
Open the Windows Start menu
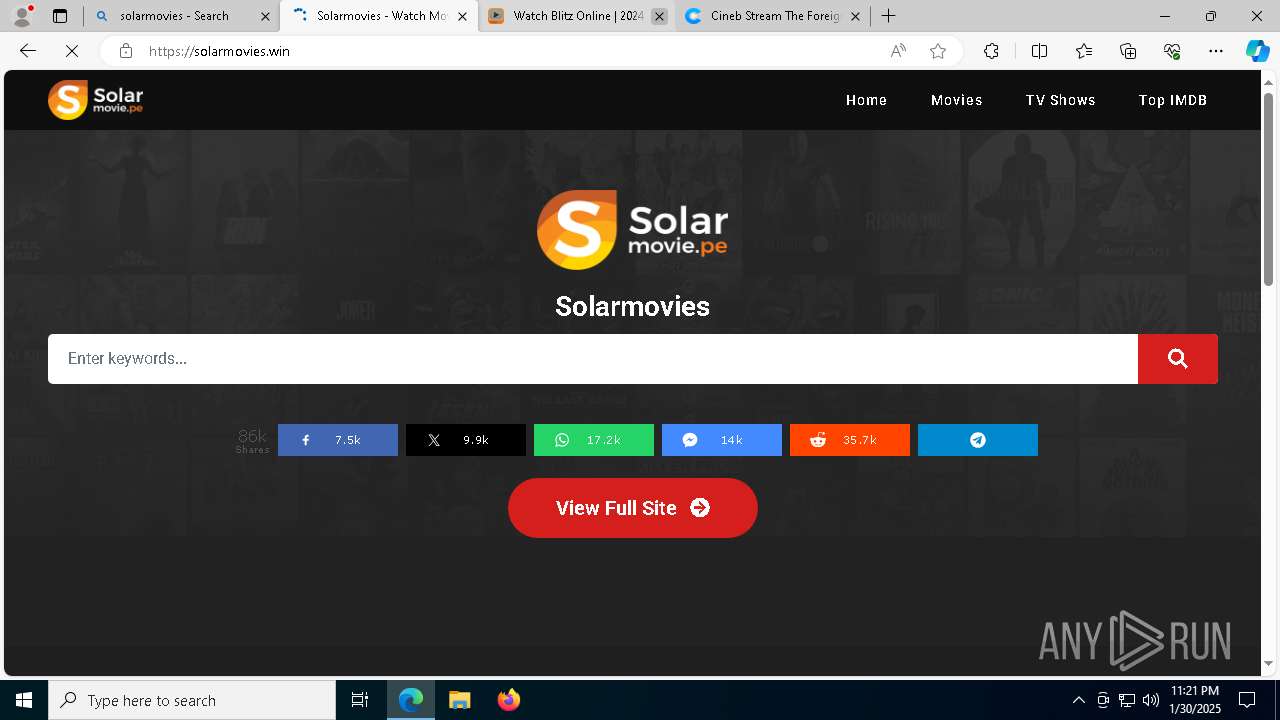tap(24, 700)
